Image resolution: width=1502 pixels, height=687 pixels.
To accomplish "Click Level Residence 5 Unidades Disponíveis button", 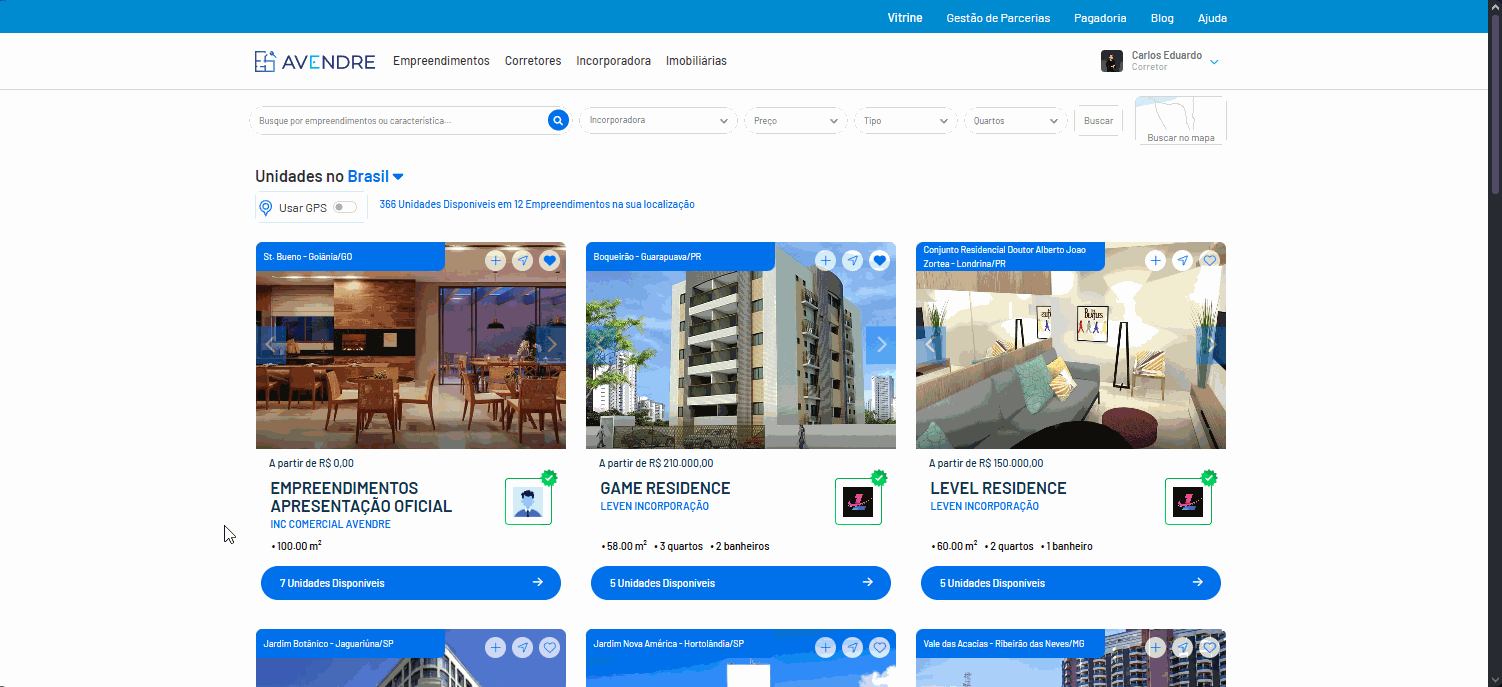I will 1071,583.
